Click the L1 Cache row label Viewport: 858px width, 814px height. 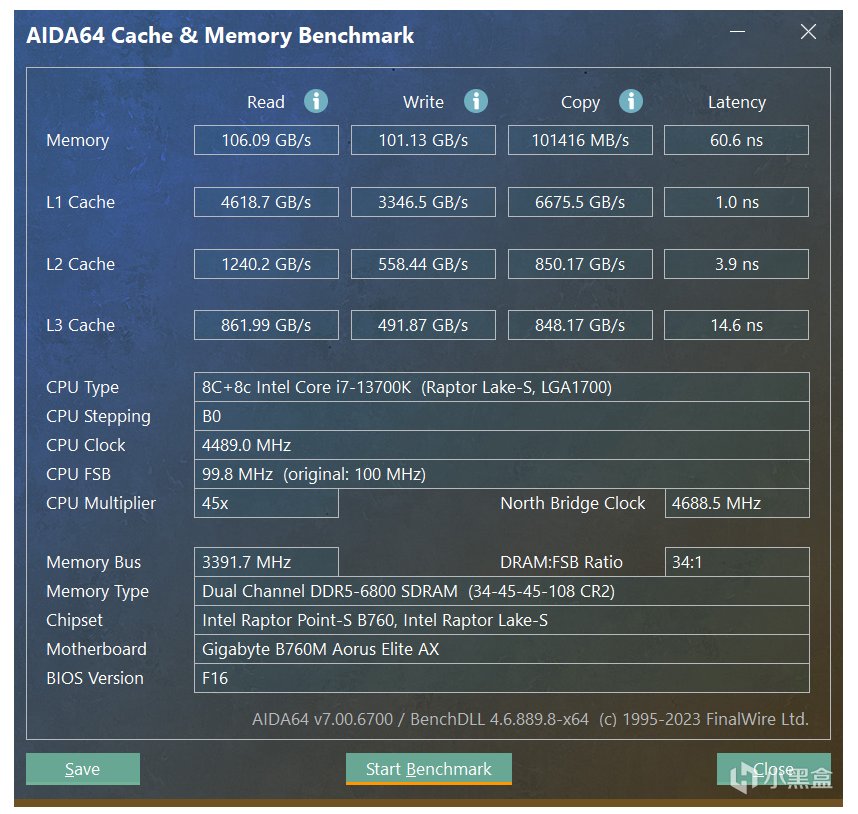pos(80,202)
